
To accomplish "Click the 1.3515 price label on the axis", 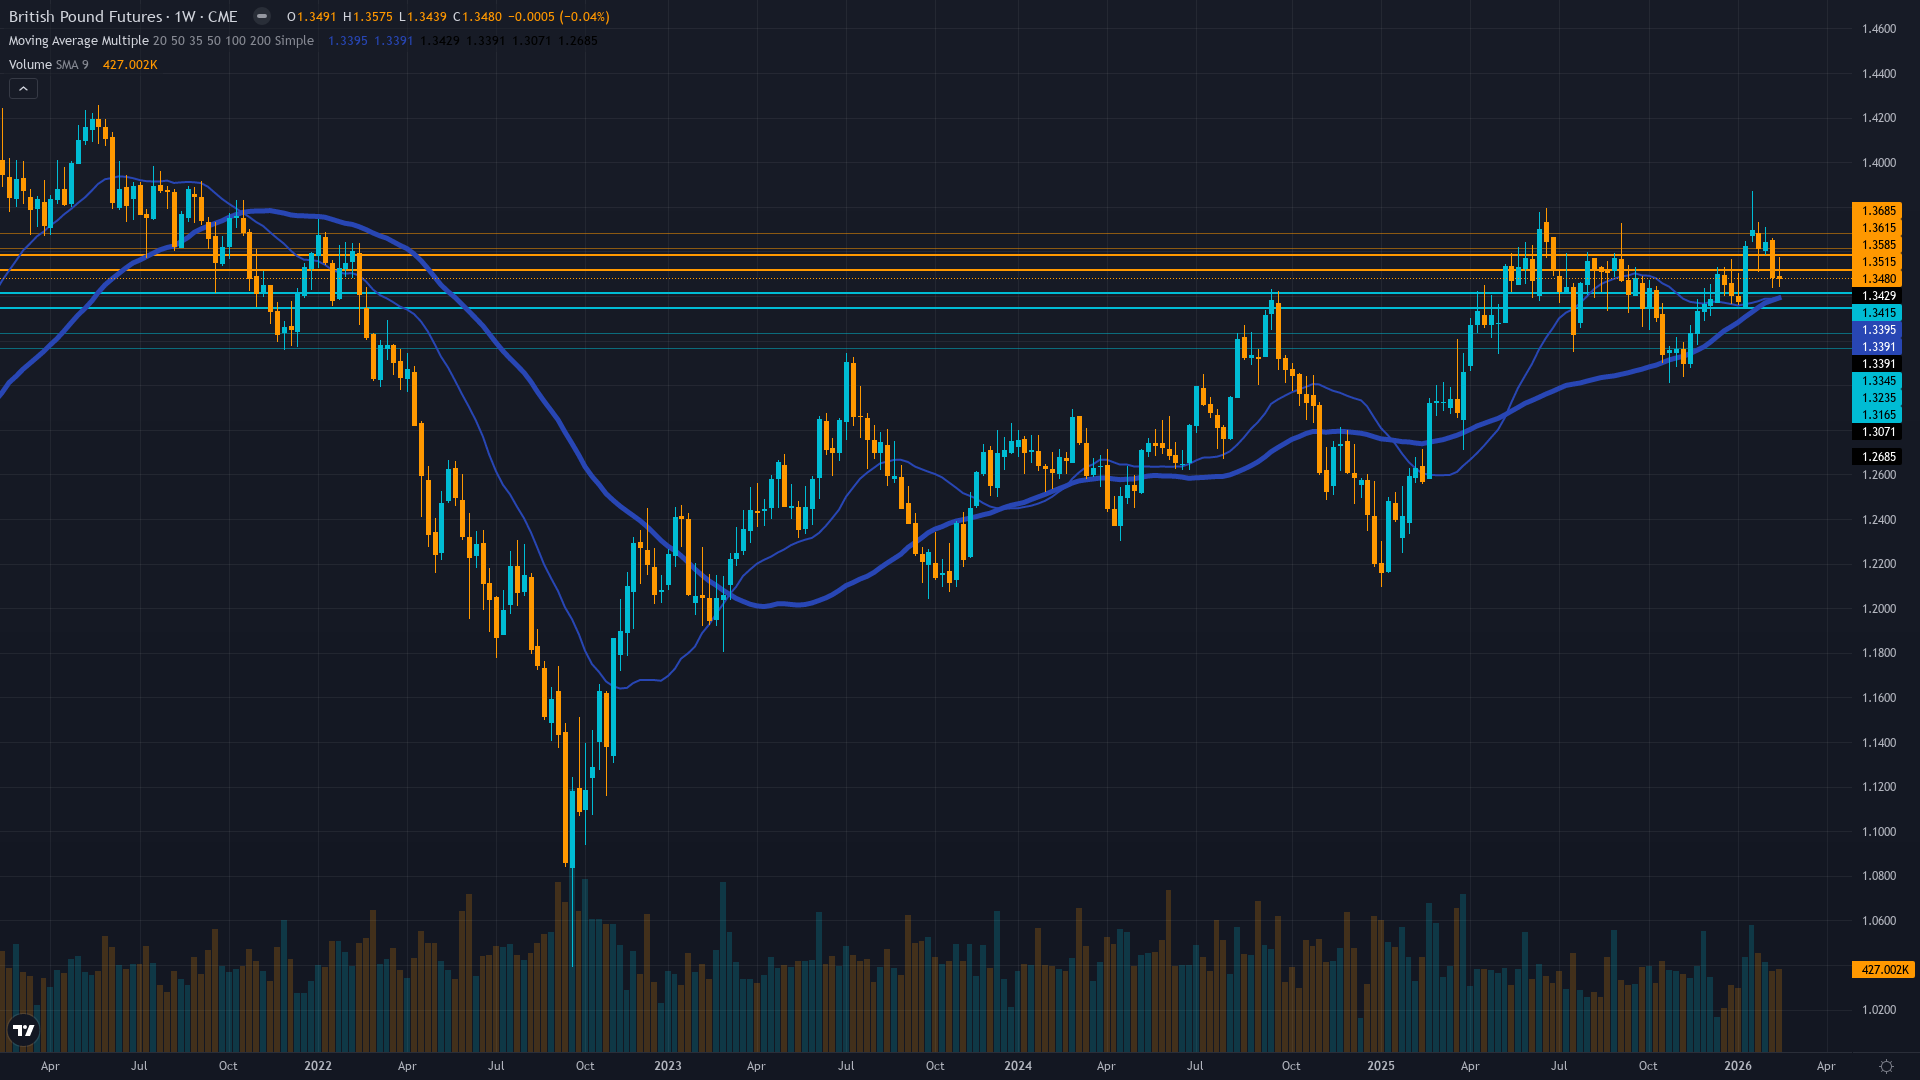I will tap(1877, 262).
